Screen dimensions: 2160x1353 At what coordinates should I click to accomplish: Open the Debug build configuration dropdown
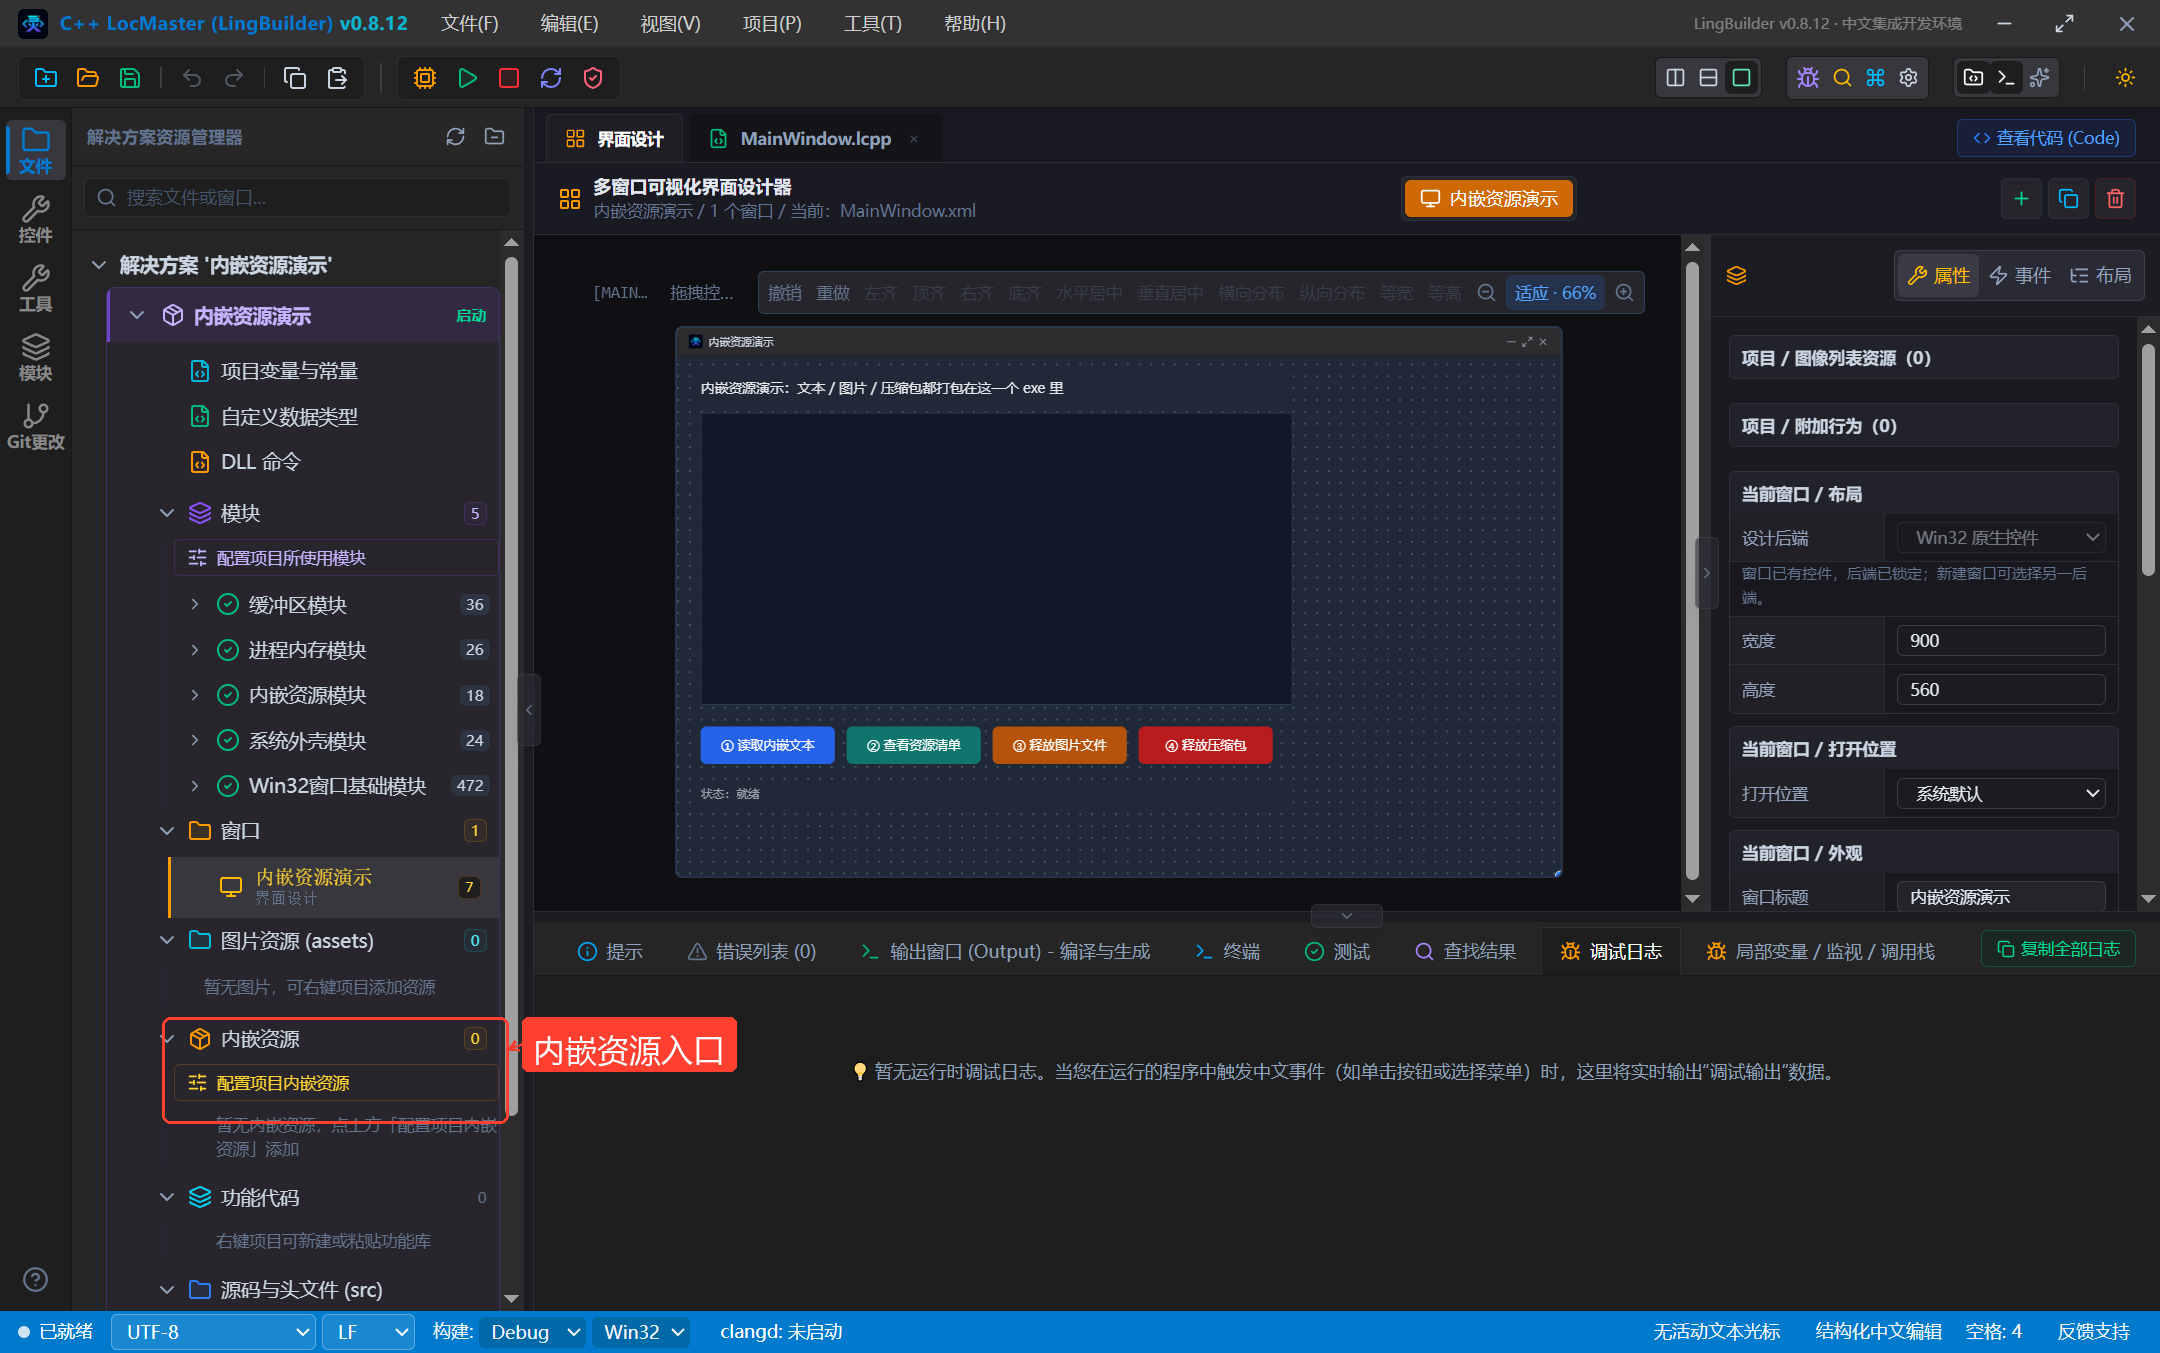[x=533, y=1332]
